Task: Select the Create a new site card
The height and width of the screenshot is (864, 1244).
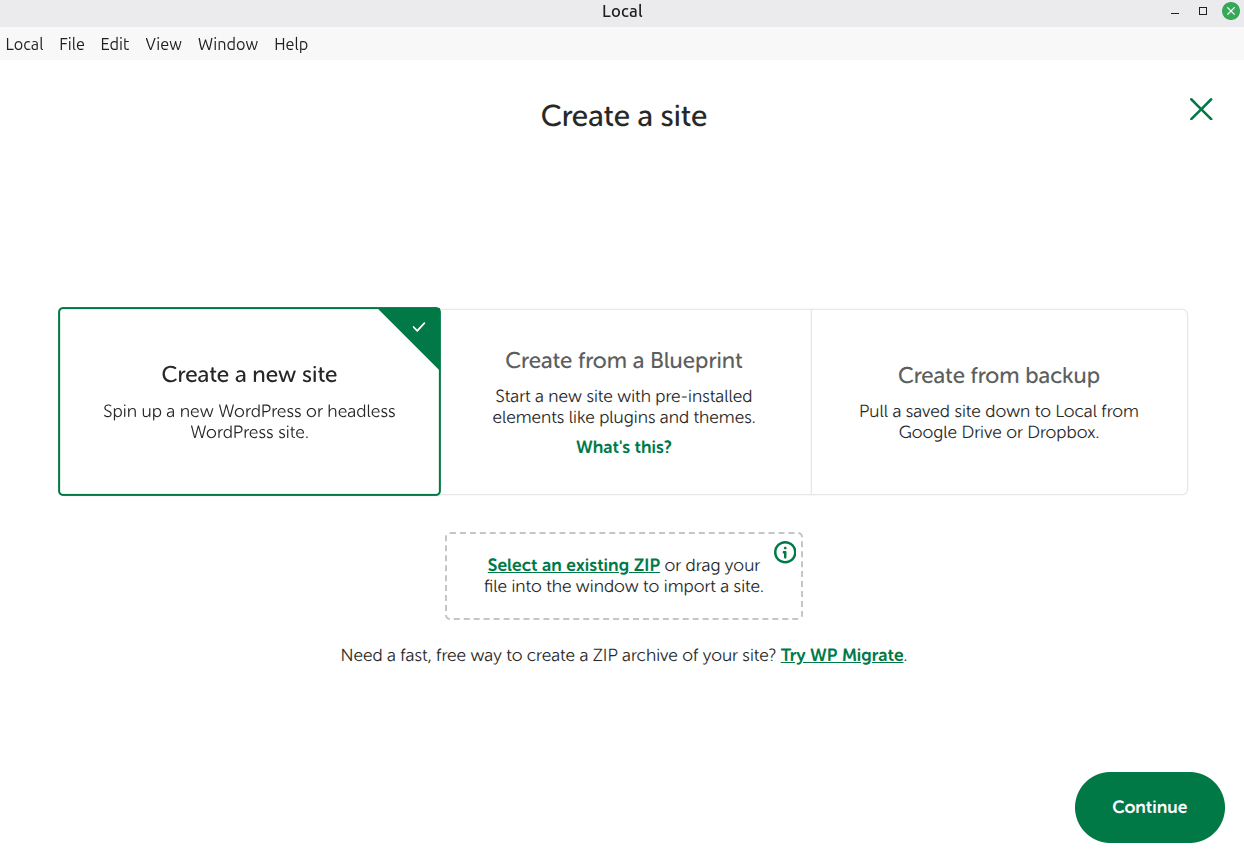Action: point(249,401)
